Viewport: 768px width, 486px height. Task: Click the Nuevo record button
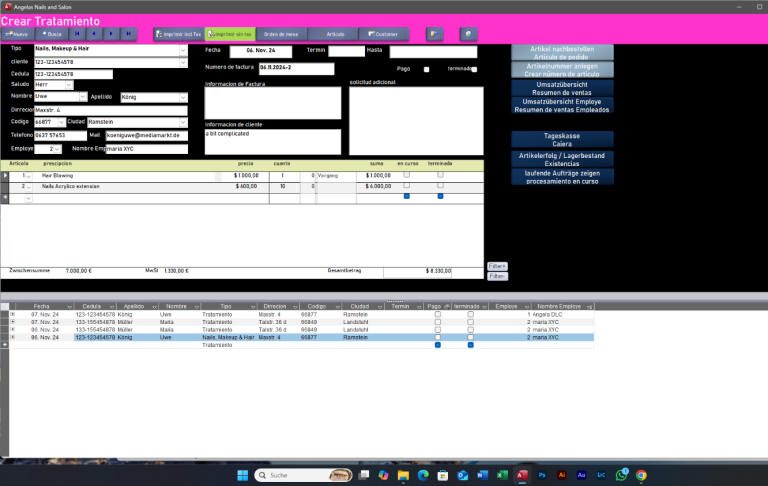pos(17,34)
